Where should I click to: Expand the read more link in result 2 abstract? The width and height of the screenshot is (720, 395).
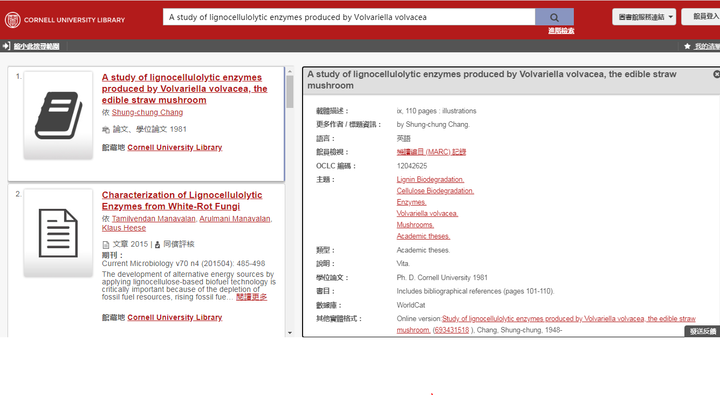(x=251, y=297)
